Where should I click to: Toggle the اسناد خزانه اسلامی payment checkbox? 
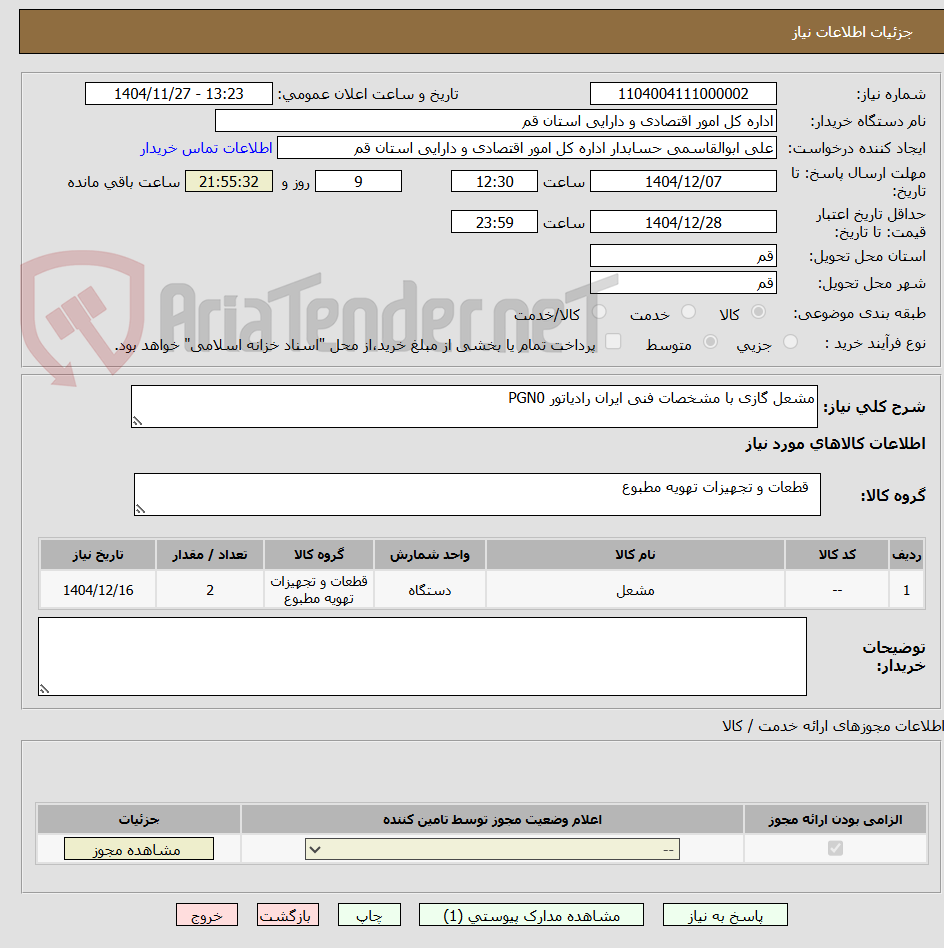pos(613,341)
